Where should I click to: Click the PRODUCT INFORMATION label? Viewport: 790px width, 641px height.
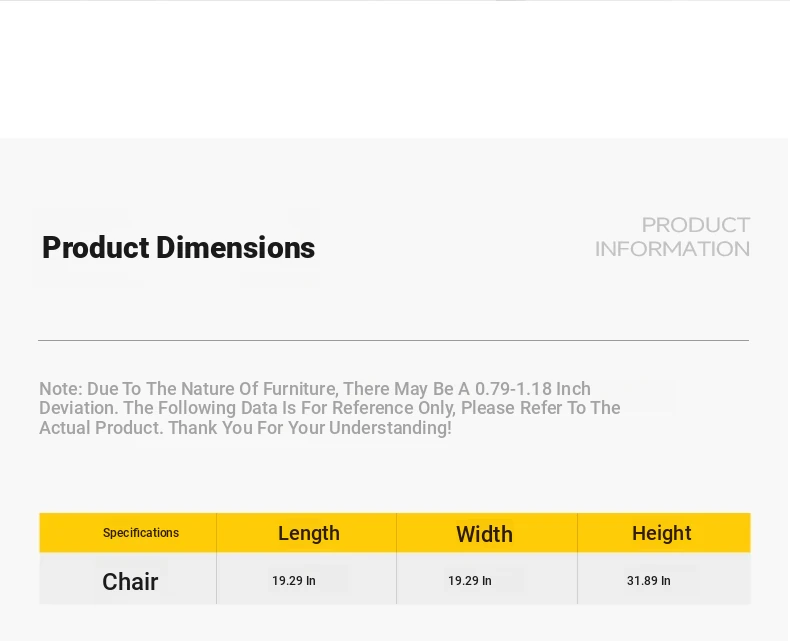(672, 237)
